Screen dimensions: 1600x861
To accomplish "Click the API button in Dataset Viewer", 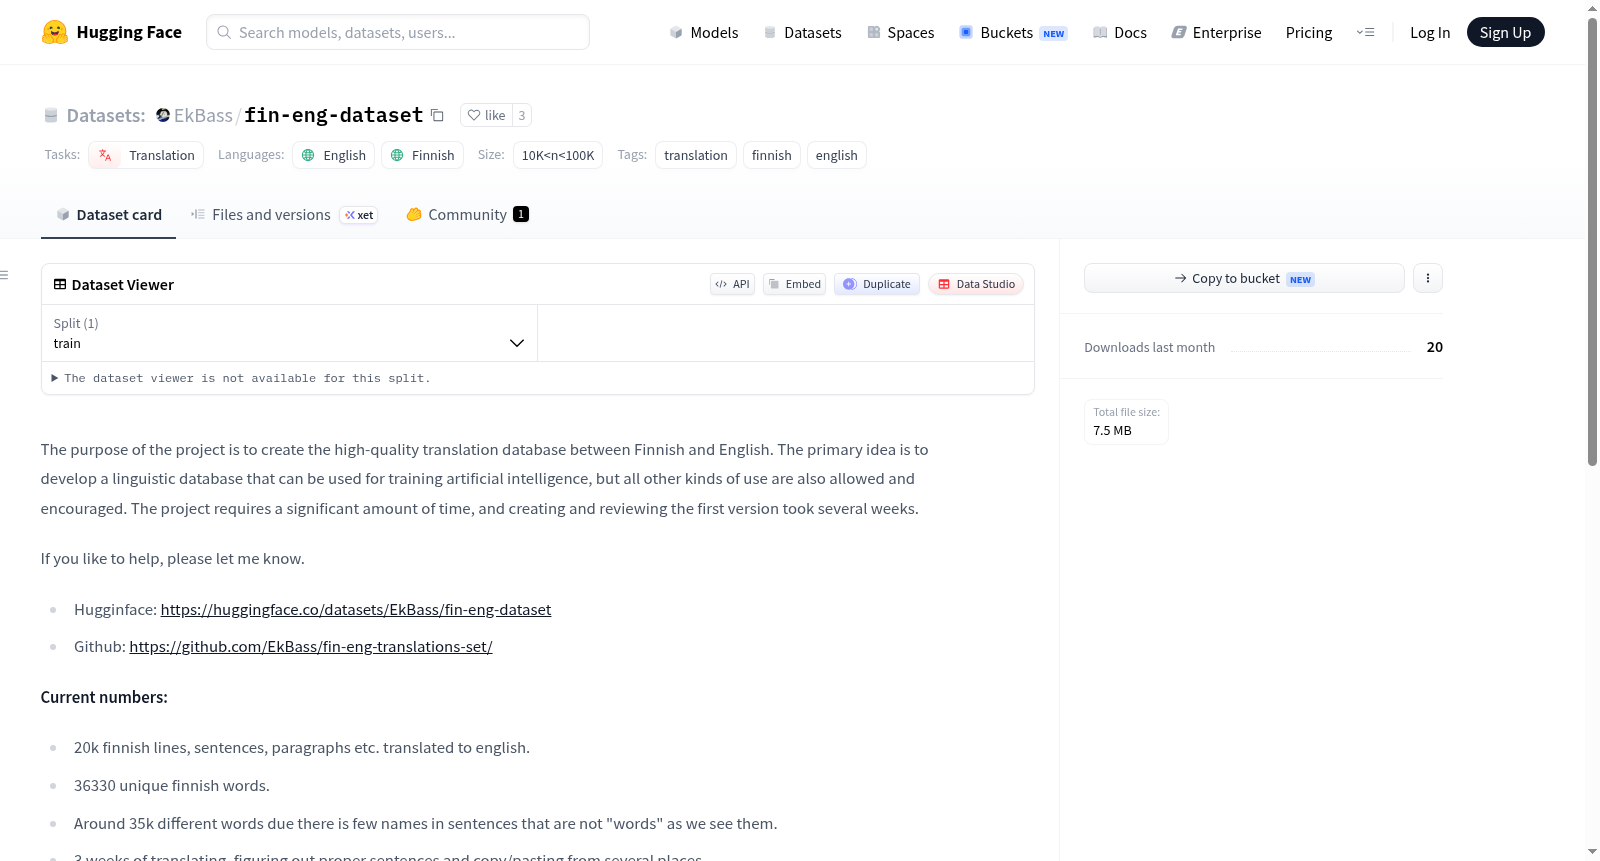I will (x=733, y=284).
